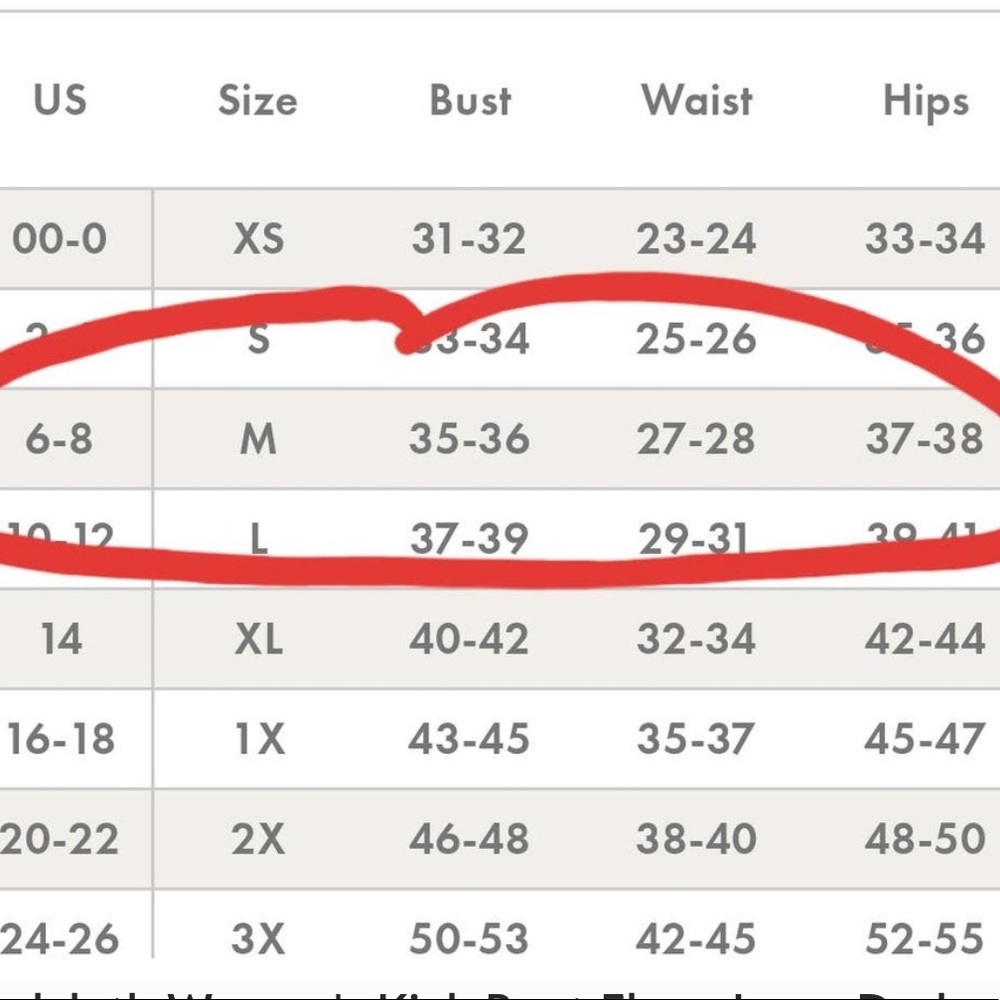Click the Hips column header
The image size is (1000, 1000).
(926, 103)
